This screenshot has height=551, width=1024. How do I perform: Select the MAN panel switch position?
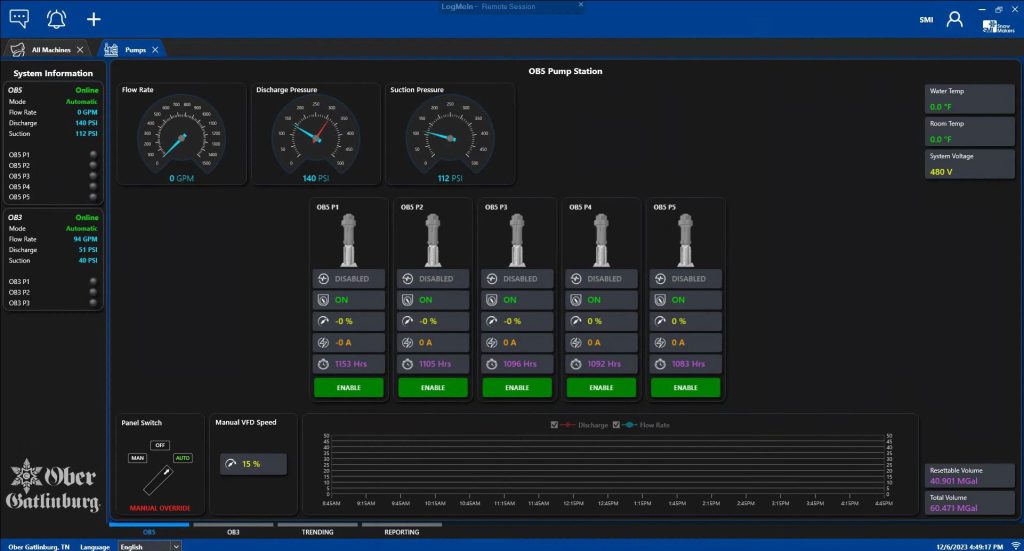137,458
